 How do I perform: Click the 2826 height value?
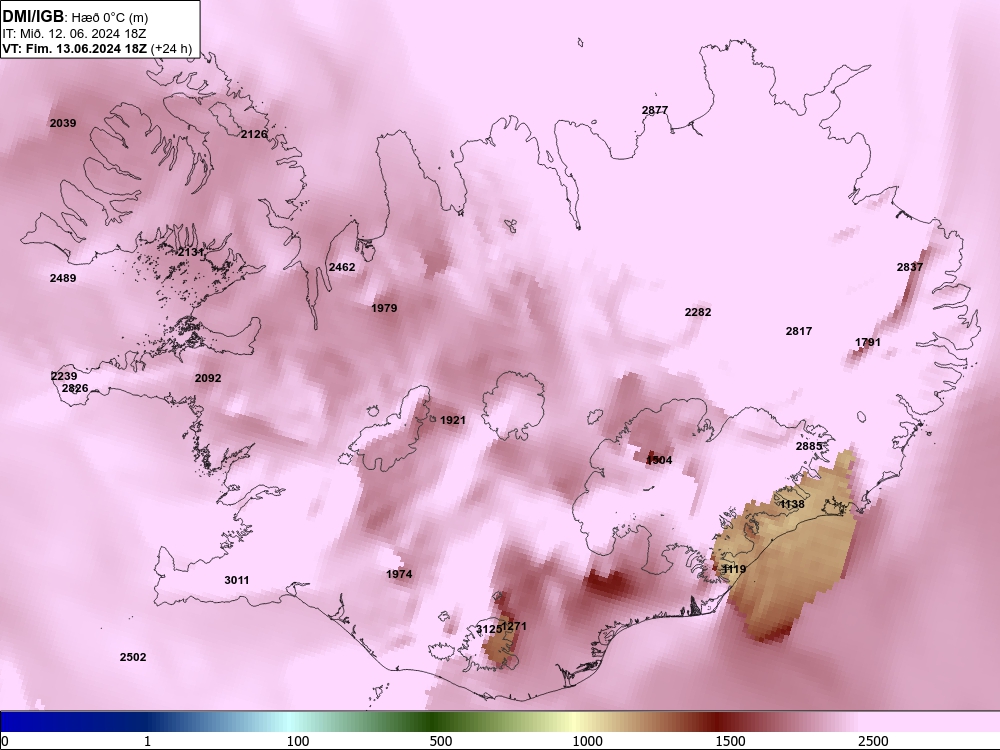point(75,388)
